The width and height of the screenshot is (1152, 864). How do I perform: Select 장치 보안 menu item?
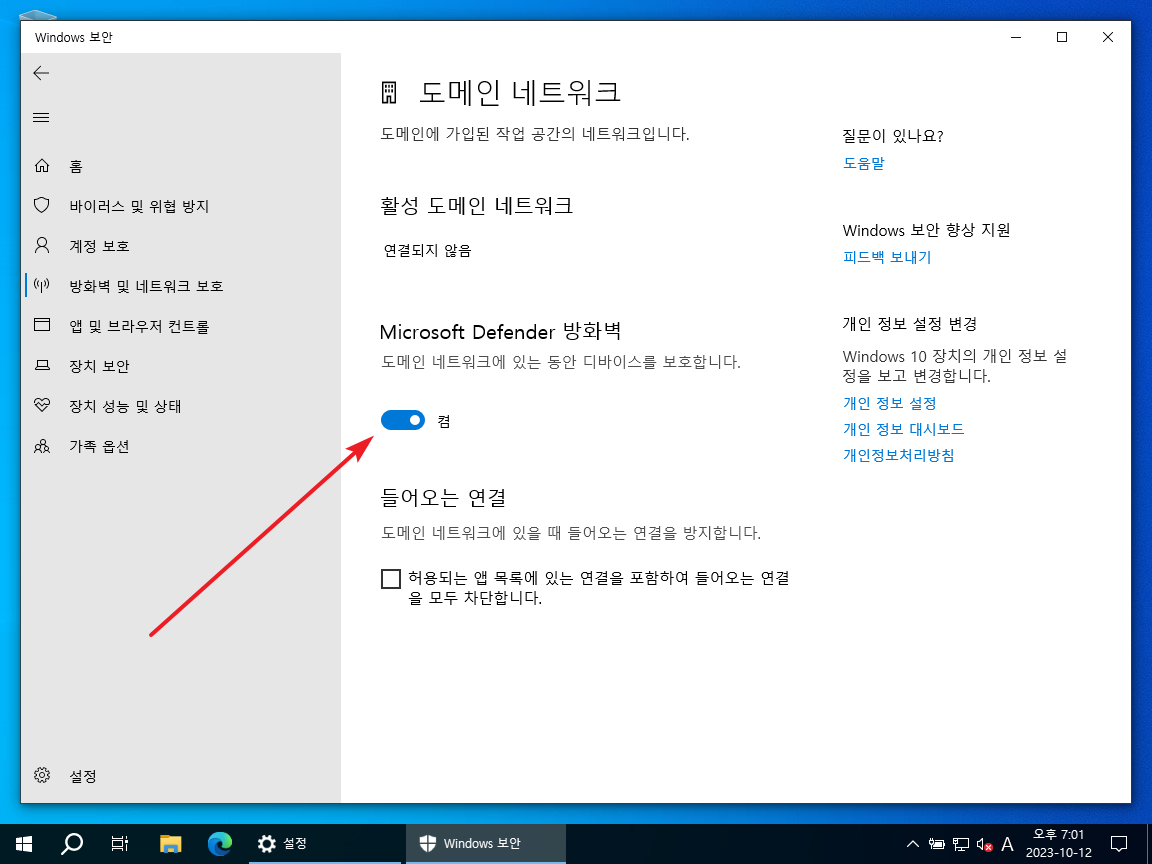tap(99, 366)
